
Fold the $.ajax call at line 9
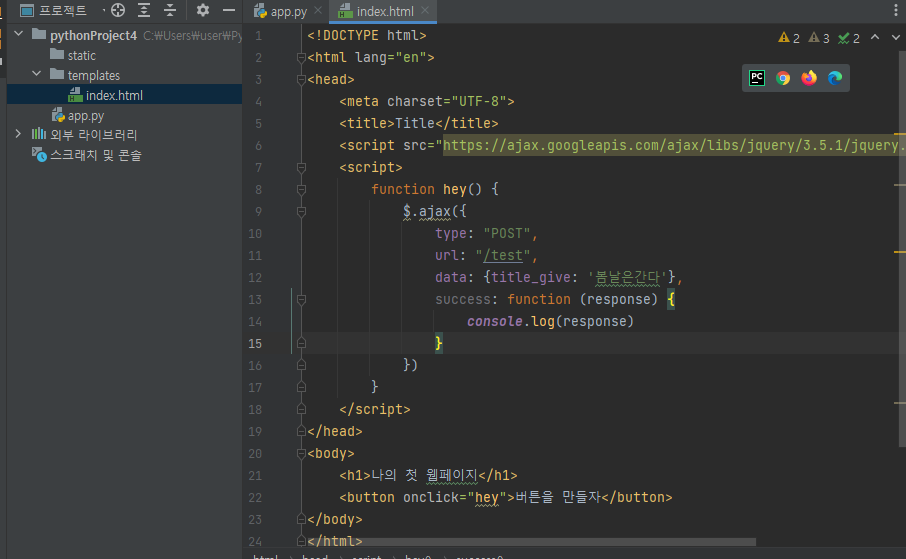coord(301,212)
